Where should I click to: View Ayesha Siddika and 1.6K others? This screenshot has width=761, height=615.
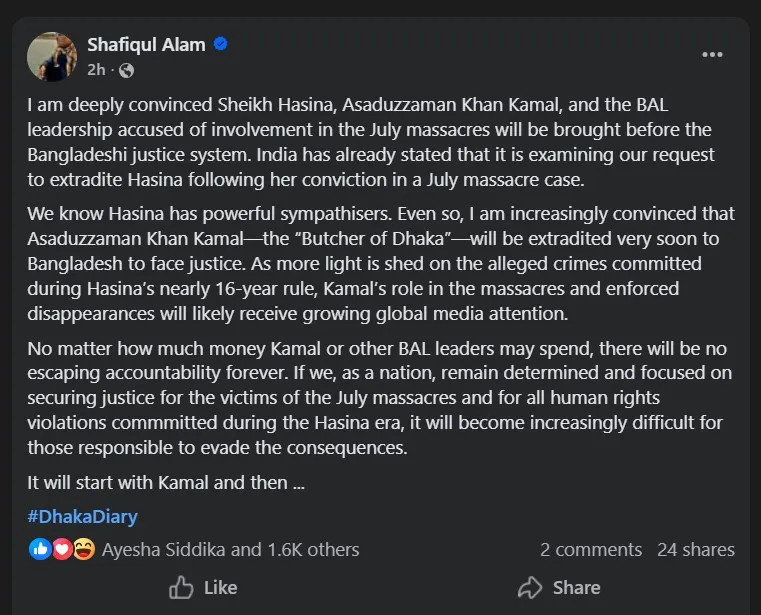point(230,549)
